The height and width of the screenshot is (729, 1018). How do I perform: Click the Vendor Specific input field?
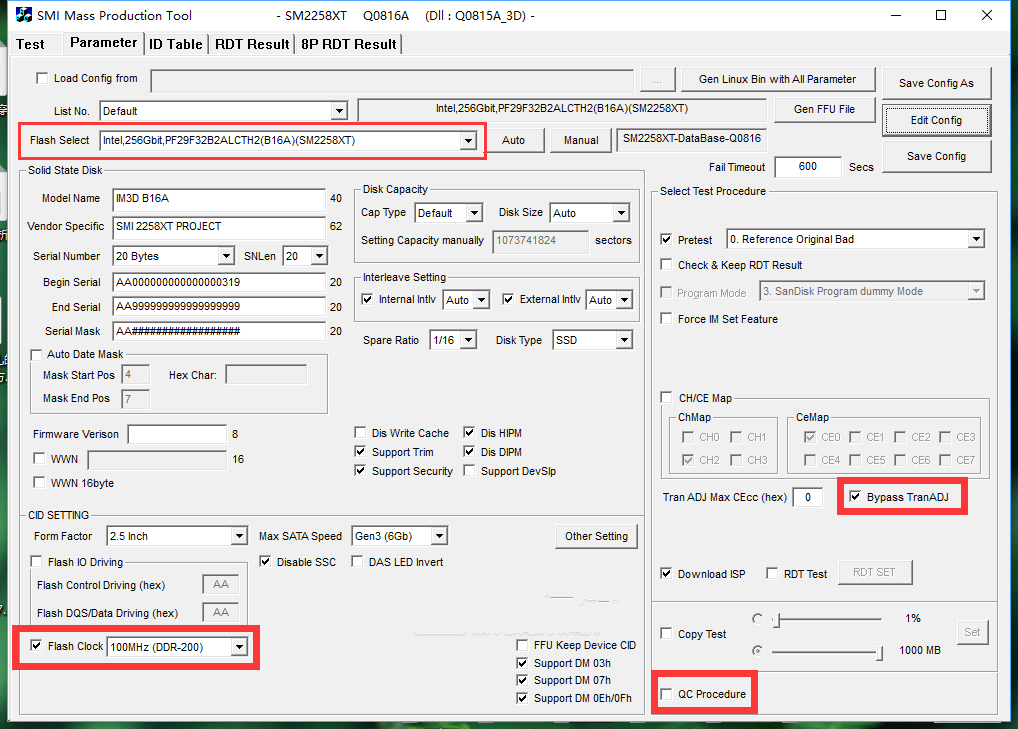click(x=219, y=227)
